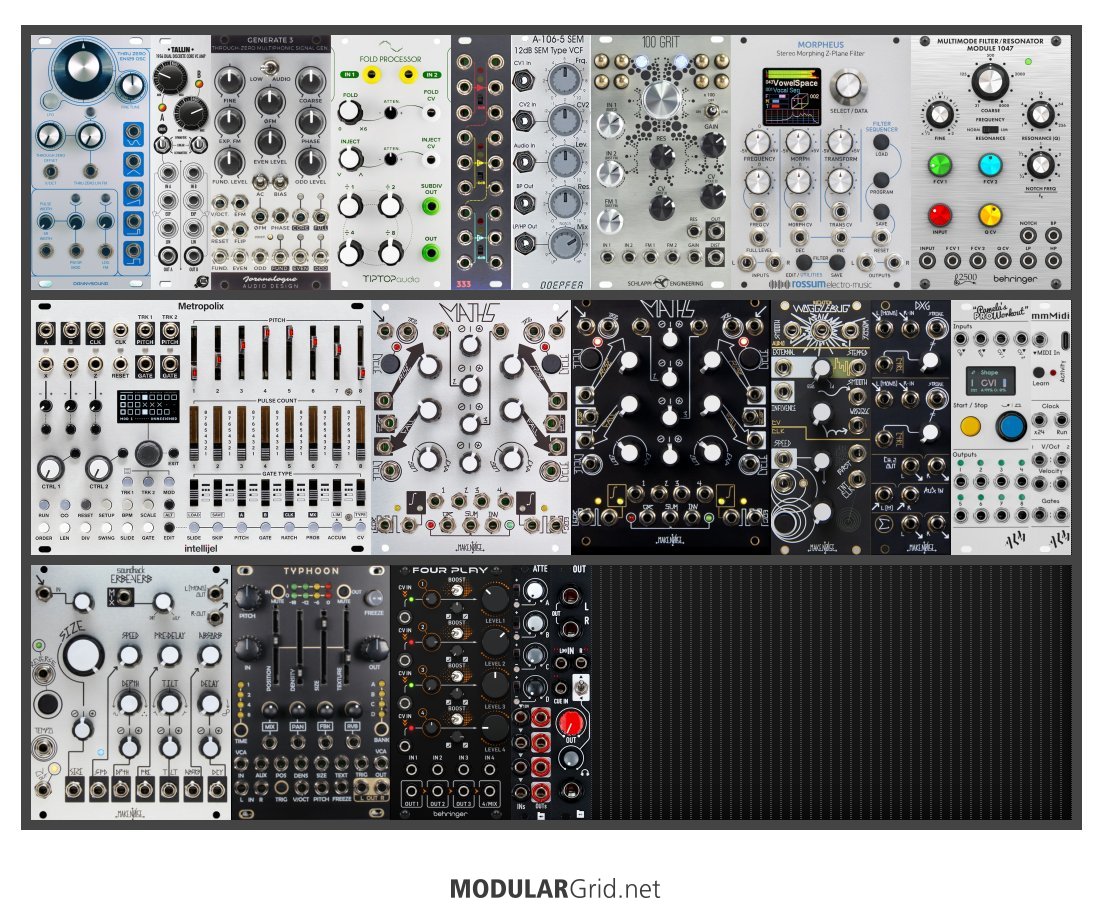1112x910 pixels.
Task: Click the Morpheus VowelSpace display
Action: coord(791,96)
